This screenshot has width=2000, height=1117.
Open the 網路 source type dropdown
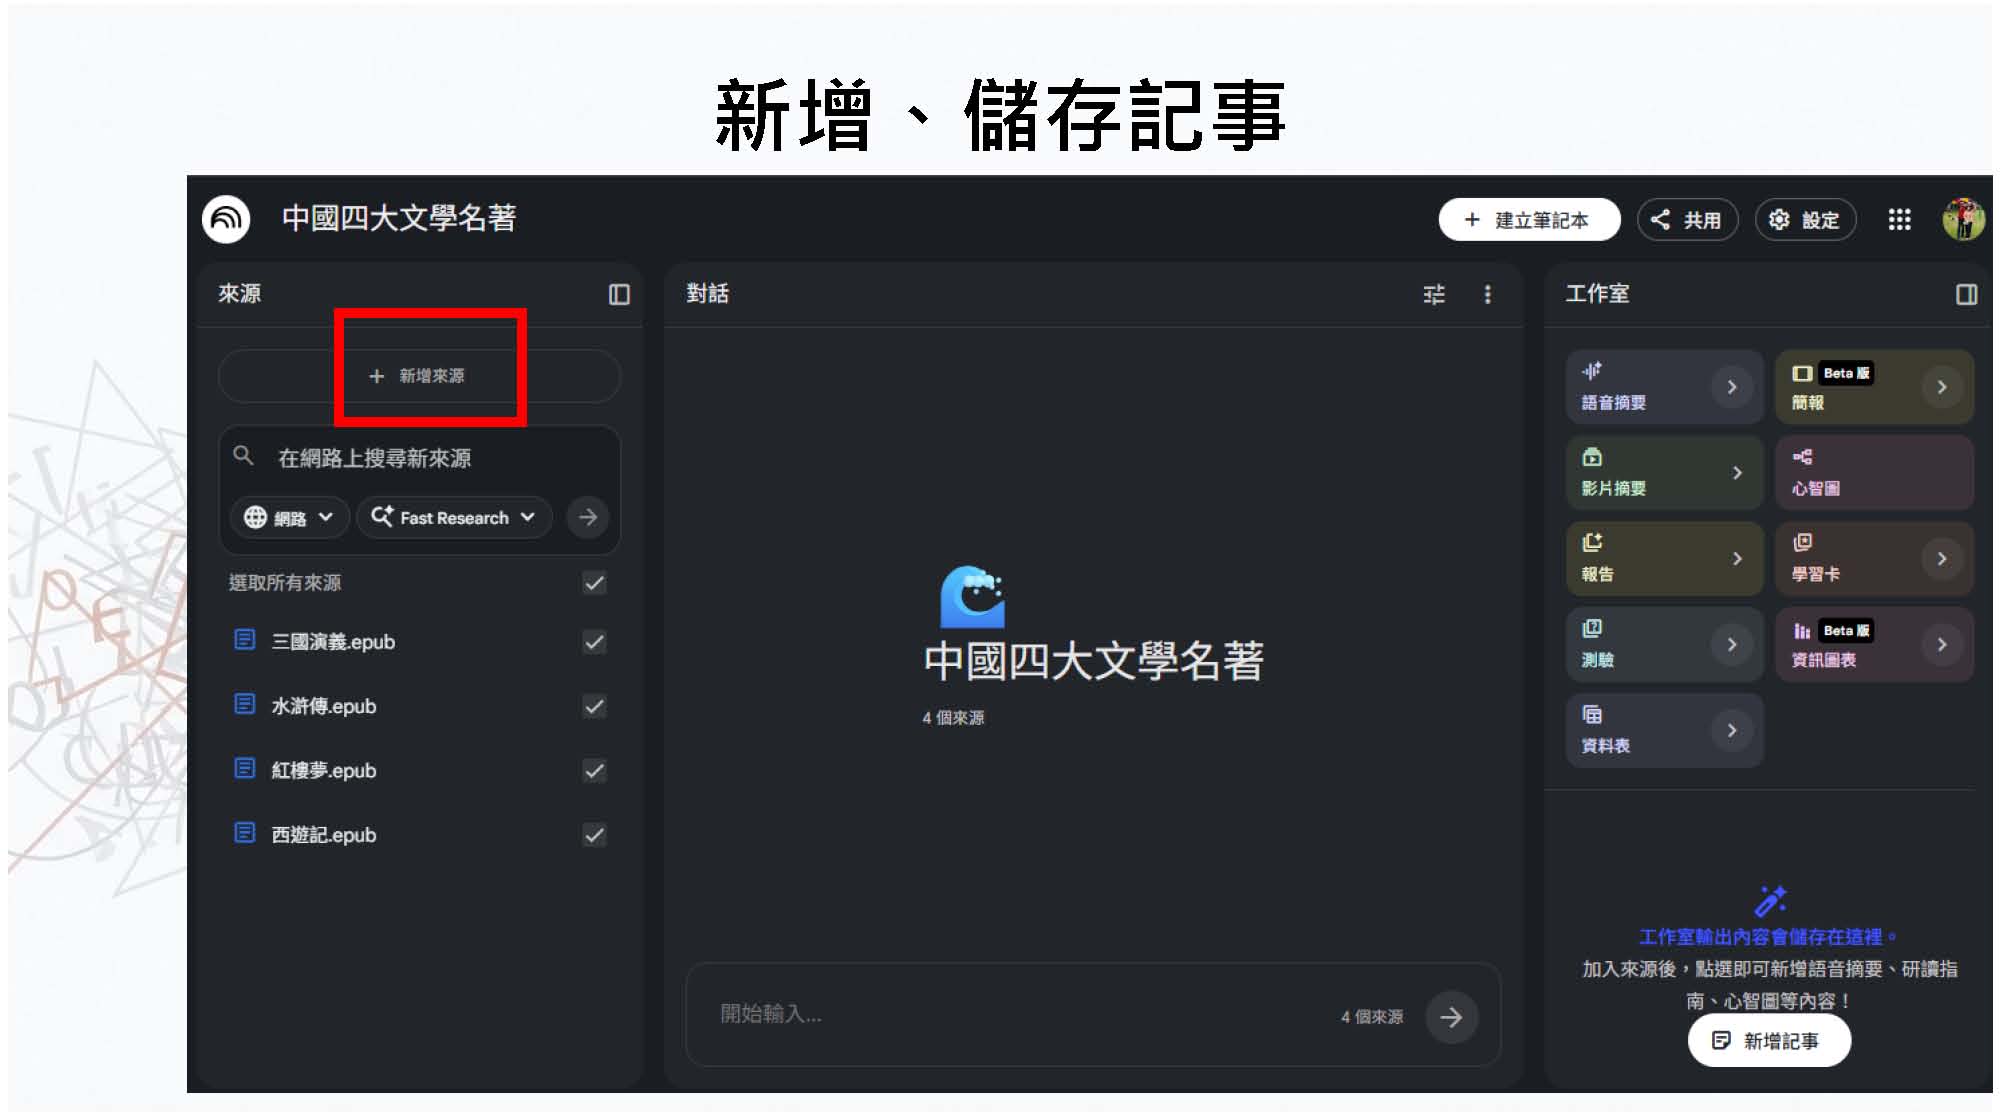[289, 517]
